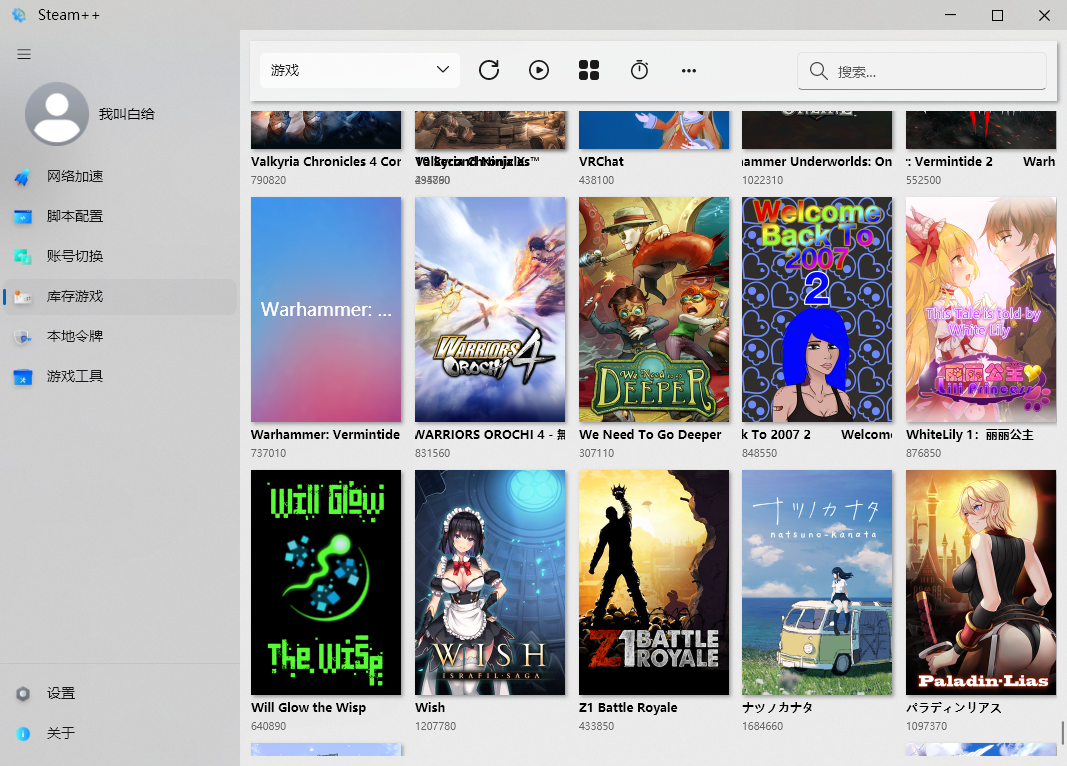This screenshot has height=766, width=1067.
Task: Click app ID '1207780'
Action: tap(436, 726)
